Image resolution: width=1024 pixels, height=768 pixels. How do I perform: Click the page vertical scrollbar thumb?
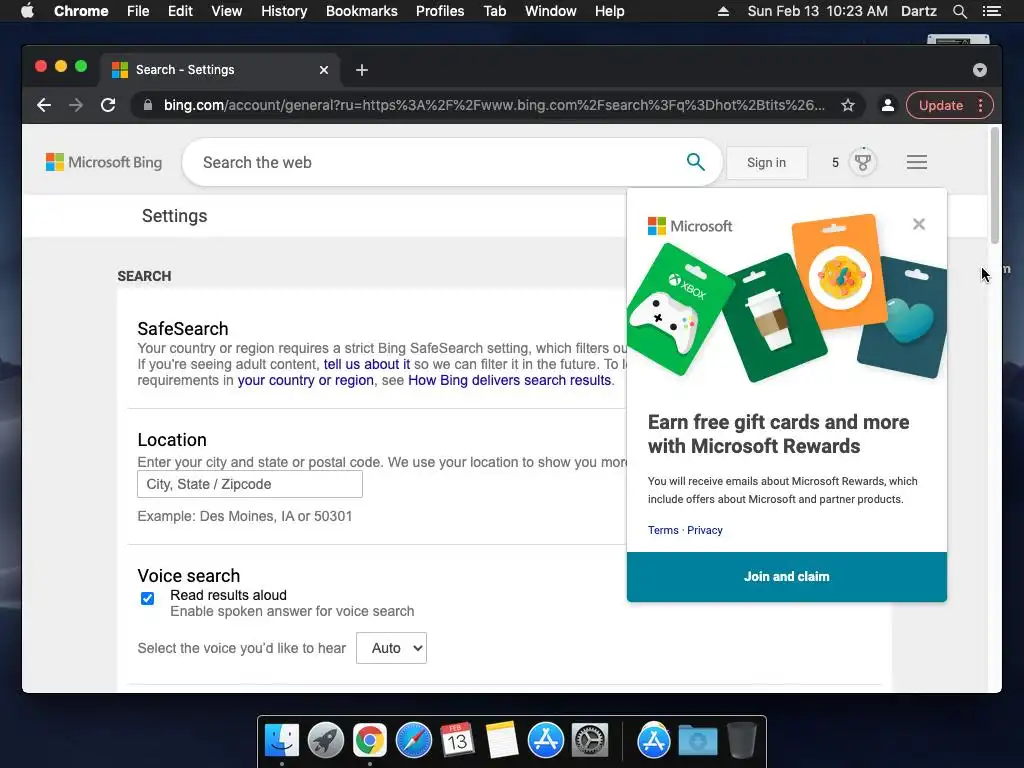point(995,185)
